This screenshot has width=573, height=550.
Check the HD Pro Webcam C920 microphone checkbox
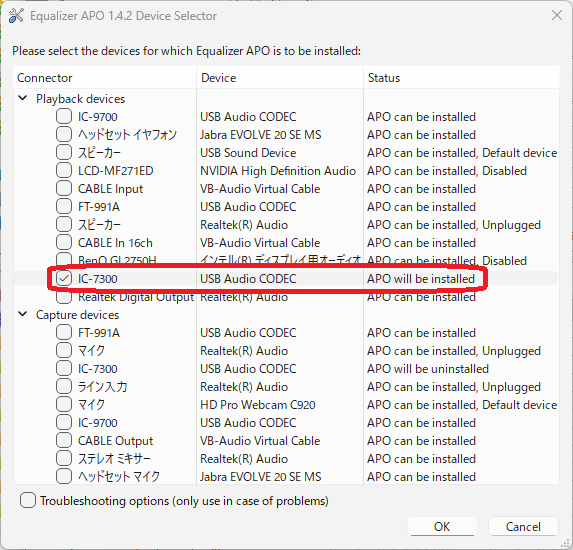click(64, 405)
